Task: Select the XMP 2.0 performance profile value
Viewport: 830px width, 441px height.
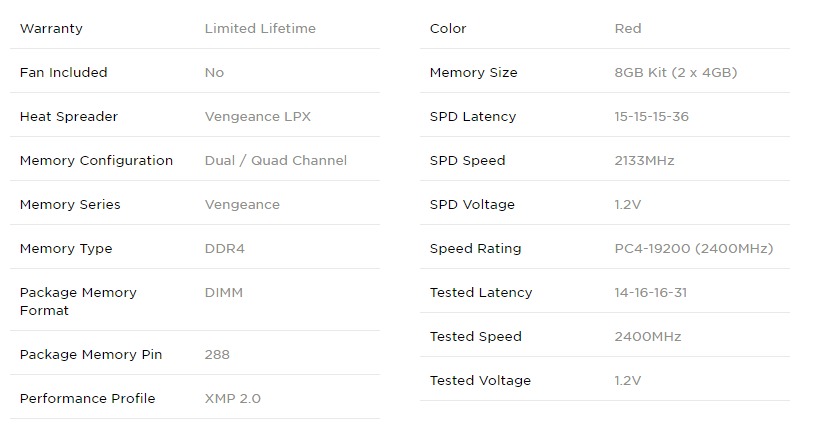Action: [x=232, y=399]
